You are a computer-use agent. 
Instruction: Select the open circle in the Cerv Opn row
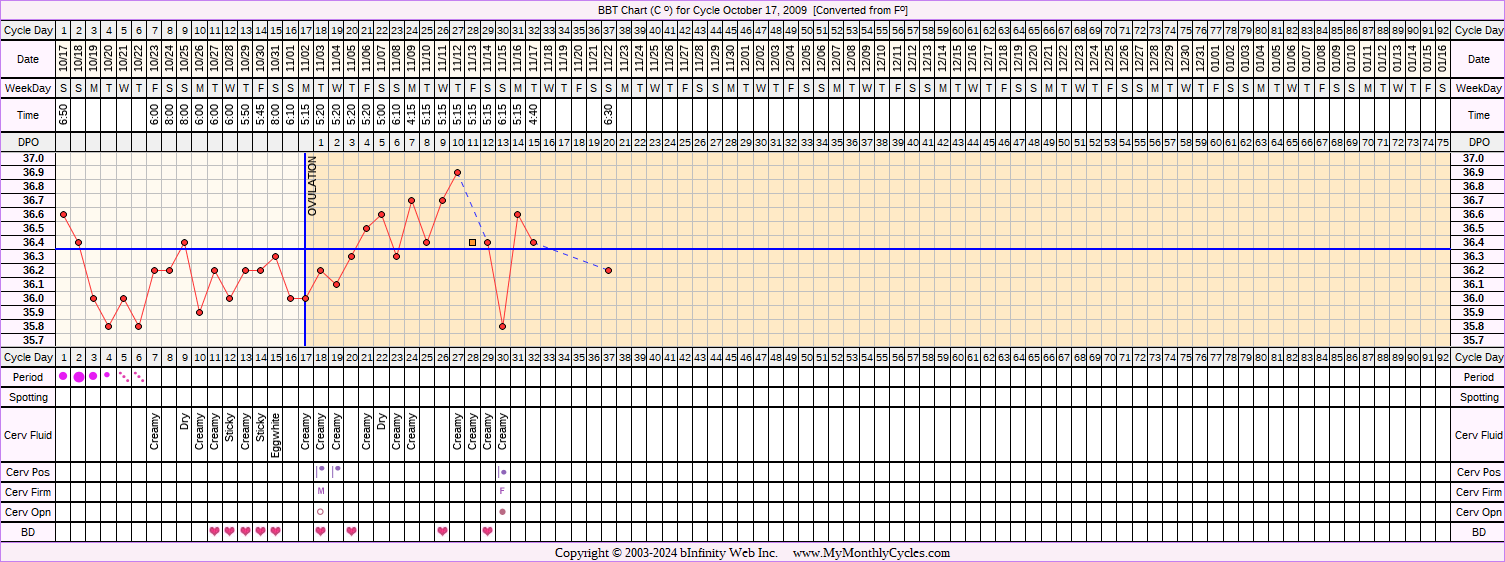(x=320, y=511)
